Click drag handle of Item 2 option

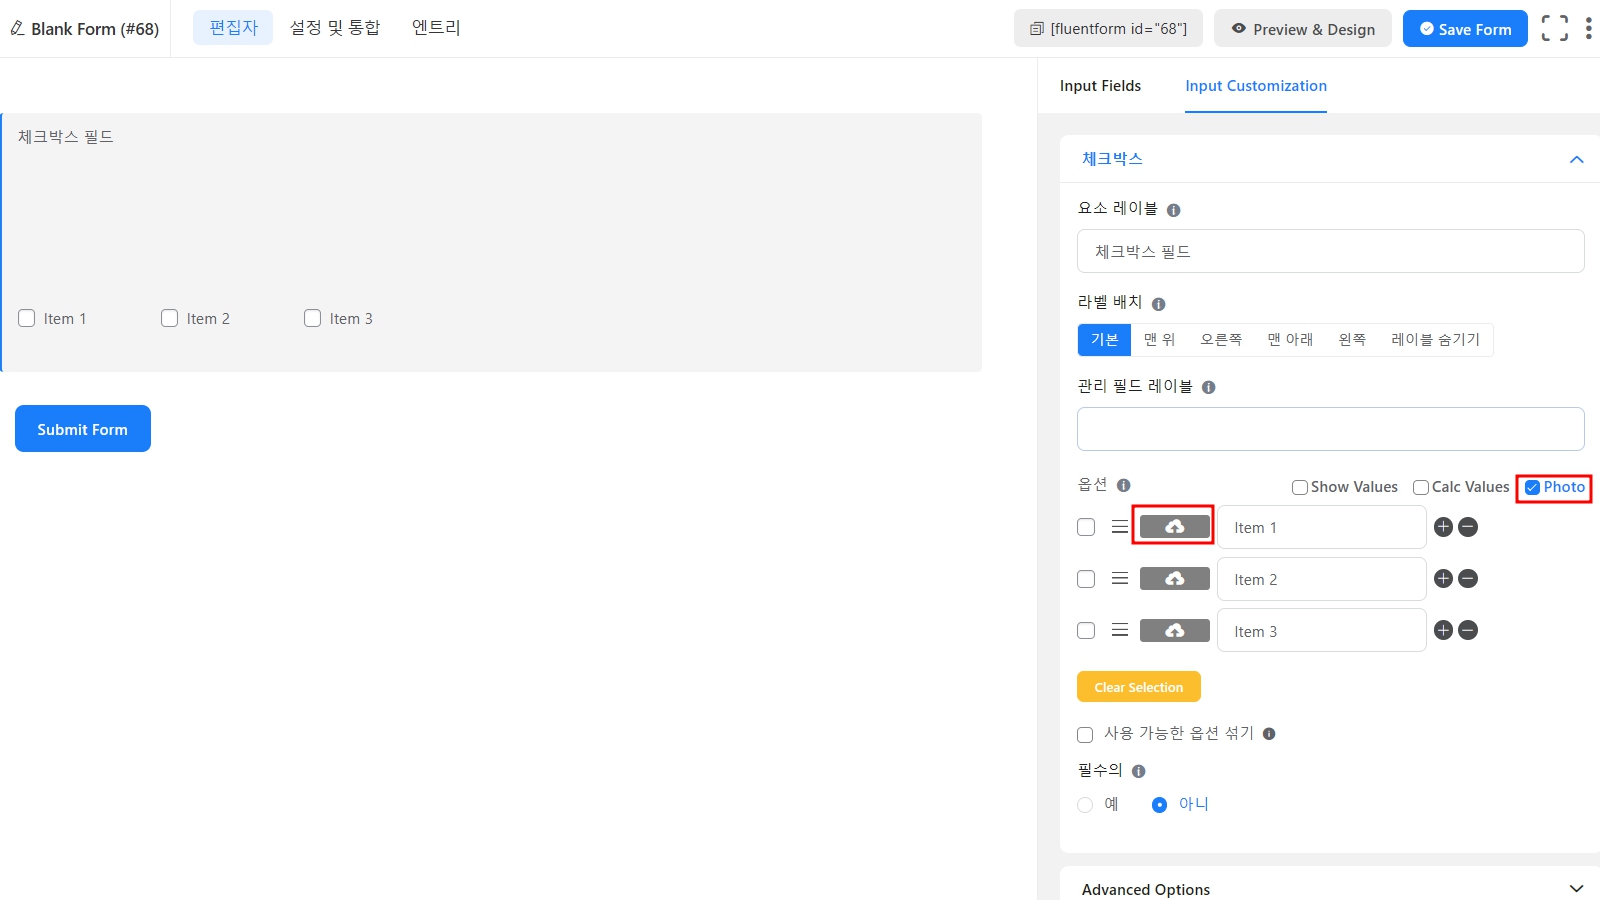[x=1120, y=579]
